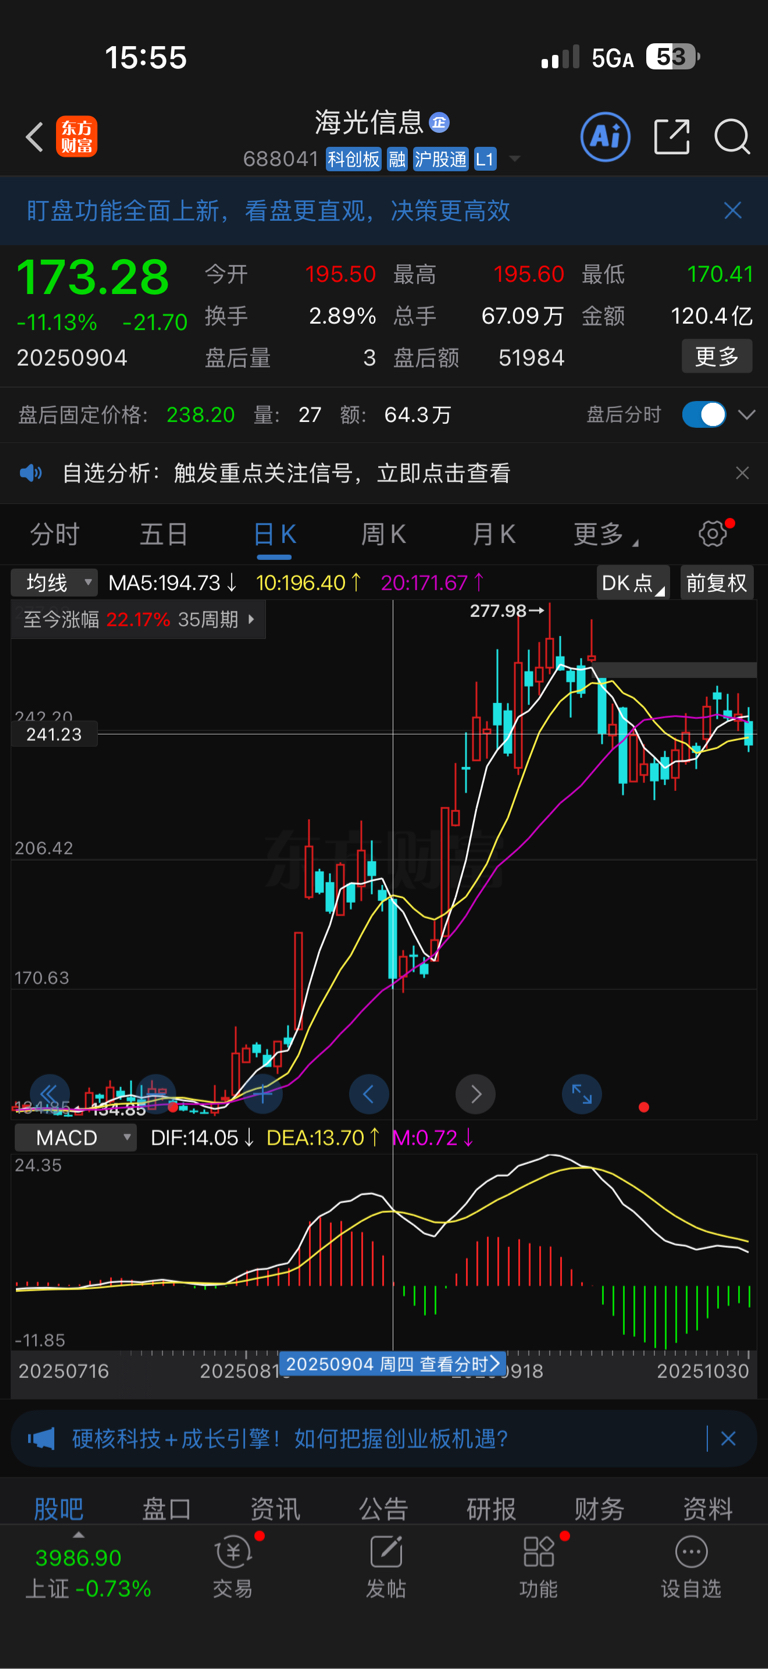Tap the 盘后固定价格 238.20 value
Viewport: 768px width, 1669px height.
tap(201, 415)
